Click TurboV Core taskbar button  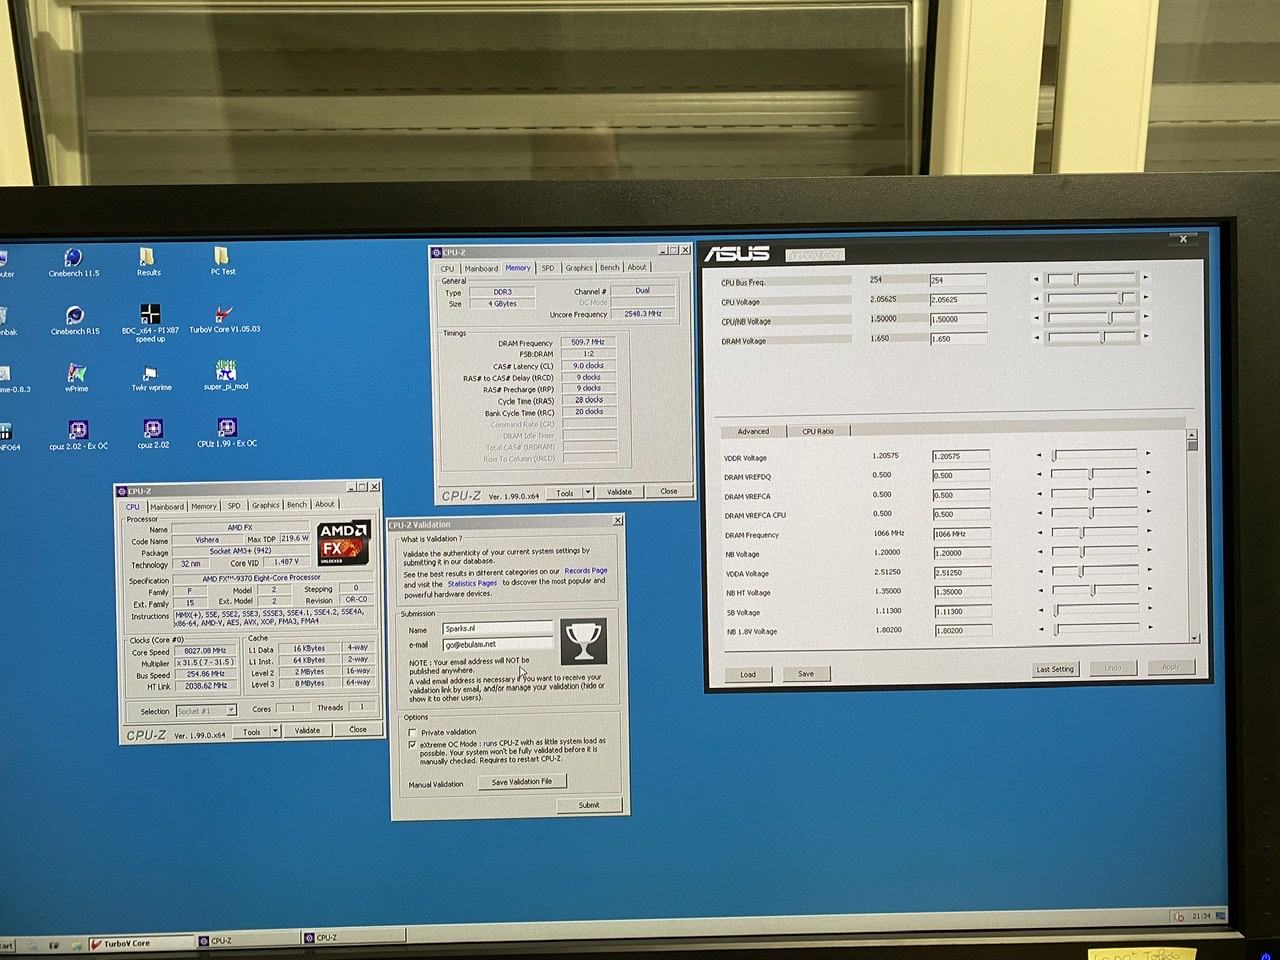140,943
